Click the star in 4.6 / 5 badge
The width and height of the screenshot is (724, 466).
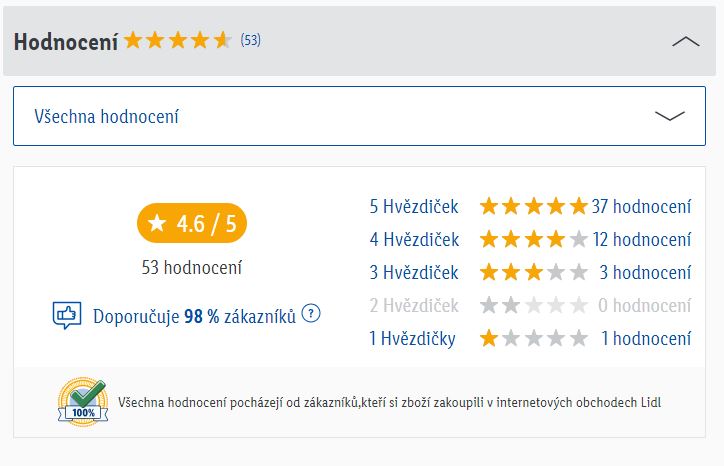pyautogui.click(x=157, y=224)
